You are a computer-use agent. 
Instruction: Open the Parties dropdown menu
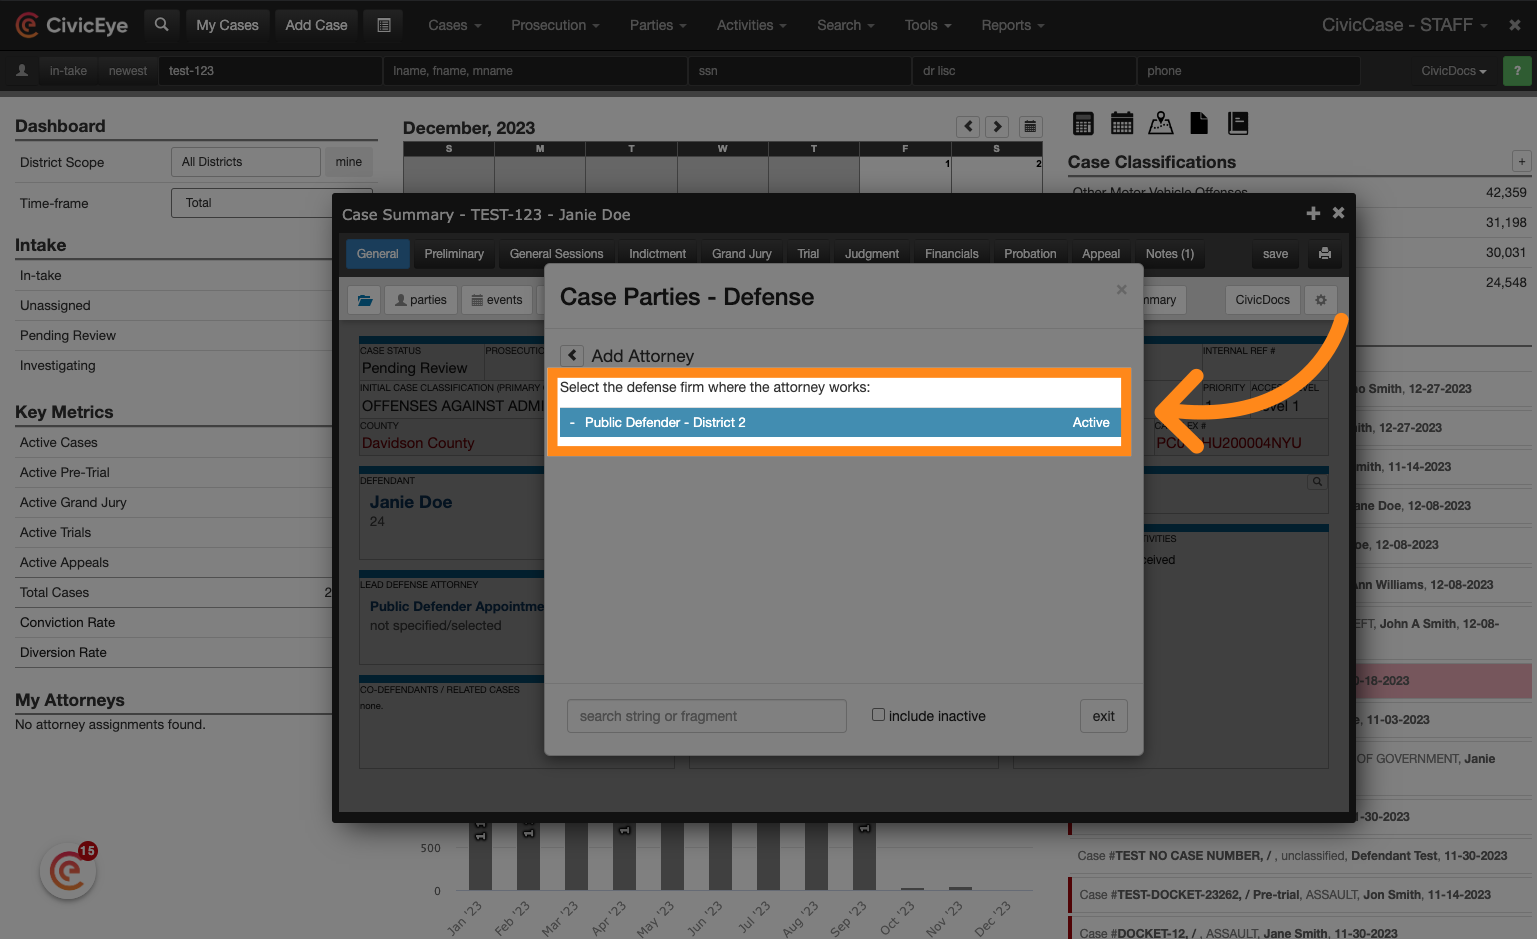[658, 25]
